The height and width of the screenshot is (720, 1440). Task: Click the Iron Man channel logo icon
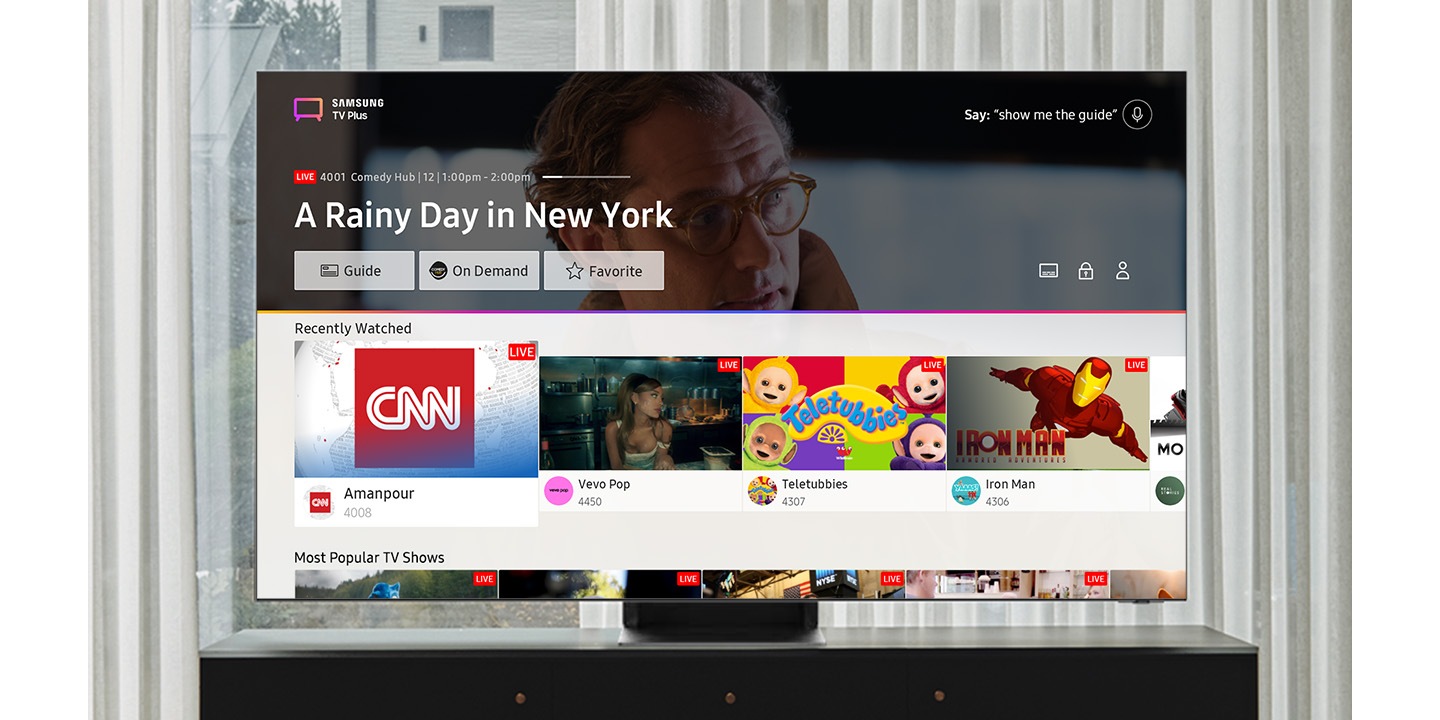(966, 491)
